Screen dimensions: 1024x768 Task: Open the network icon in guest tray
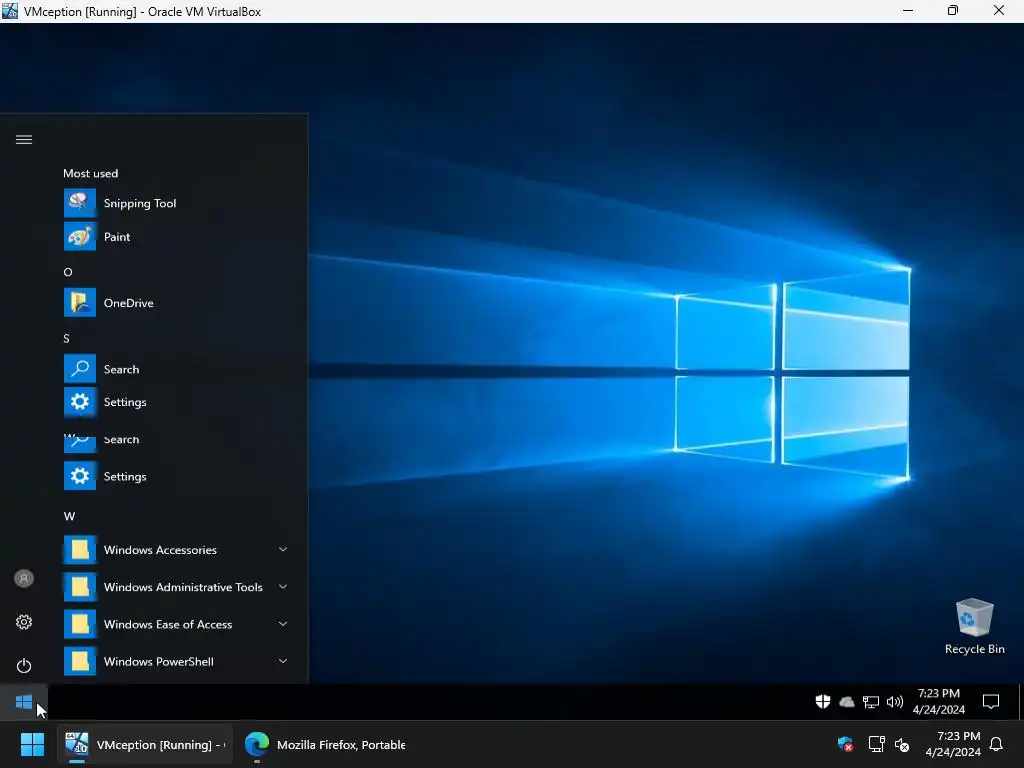point(871,702)
